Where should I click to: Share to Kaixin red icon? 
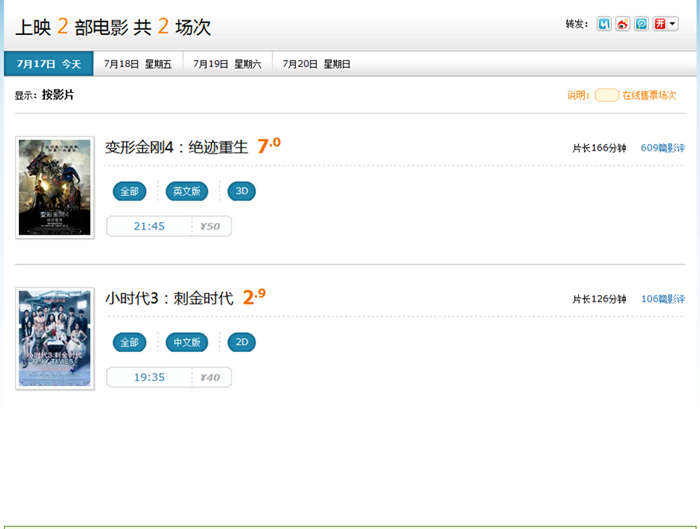click(660, 24)
